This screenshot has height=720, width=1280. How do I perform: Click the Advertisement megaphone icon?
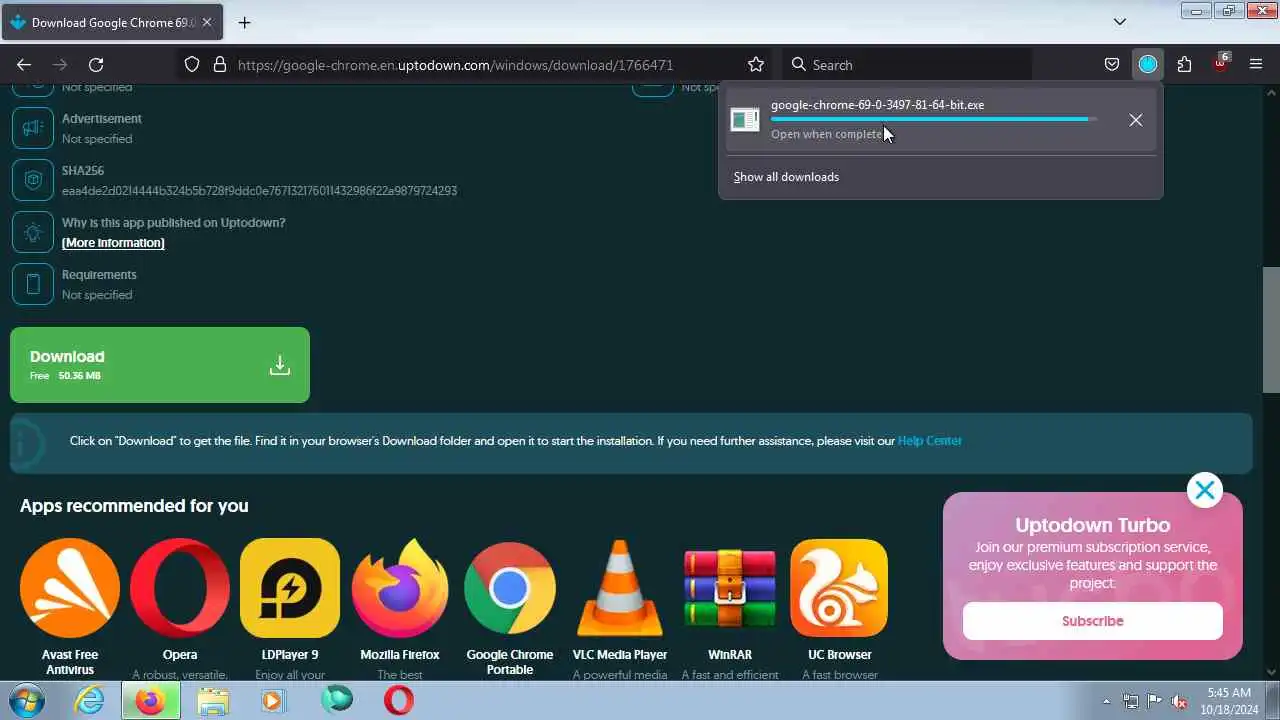coord(33,128)
